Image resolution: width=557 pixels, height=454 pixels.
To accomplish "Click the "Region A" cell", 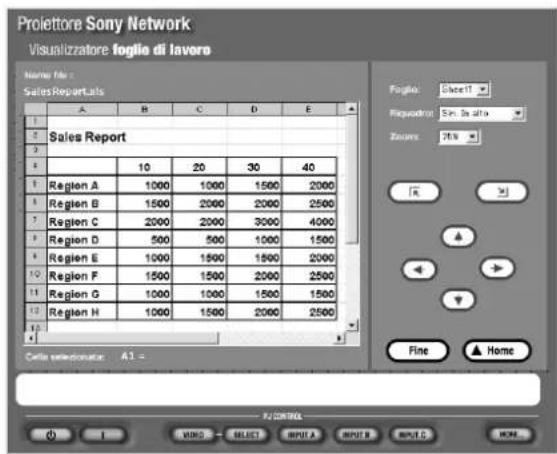I will tap(82, 185).
